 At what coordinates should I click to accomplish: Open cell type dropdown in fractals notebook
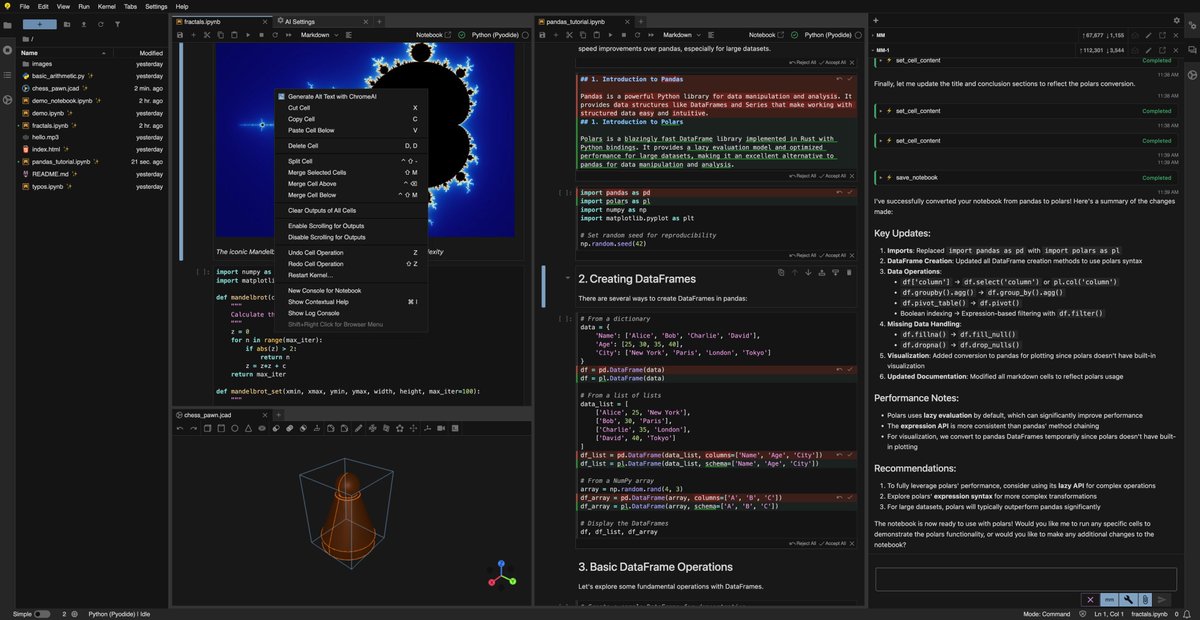click(319, 35)
